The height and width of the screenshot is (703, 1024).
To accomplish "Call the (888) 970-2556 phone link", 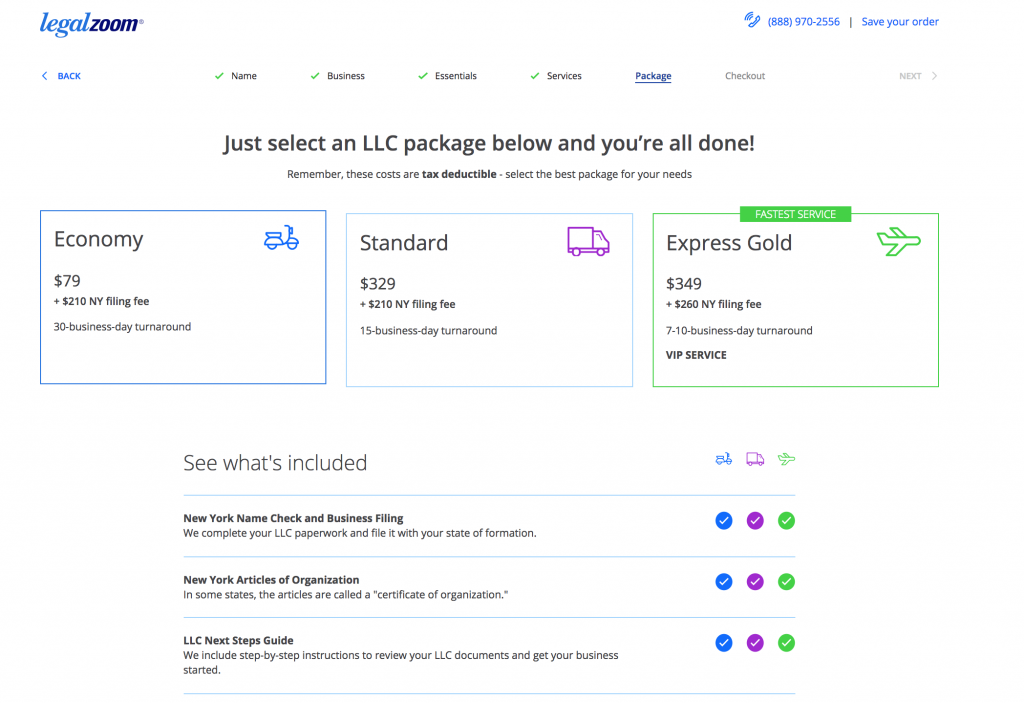I will (803, 22).
